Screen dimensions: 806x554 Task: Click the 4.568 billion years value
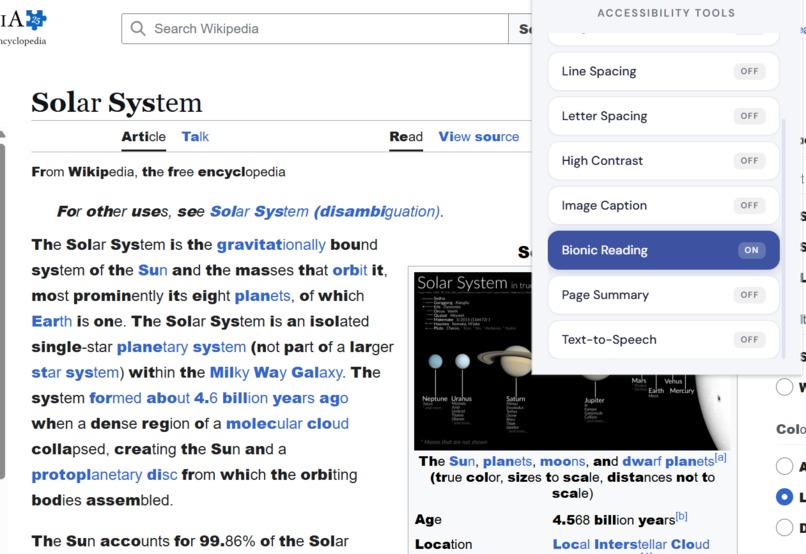[614, 520]
